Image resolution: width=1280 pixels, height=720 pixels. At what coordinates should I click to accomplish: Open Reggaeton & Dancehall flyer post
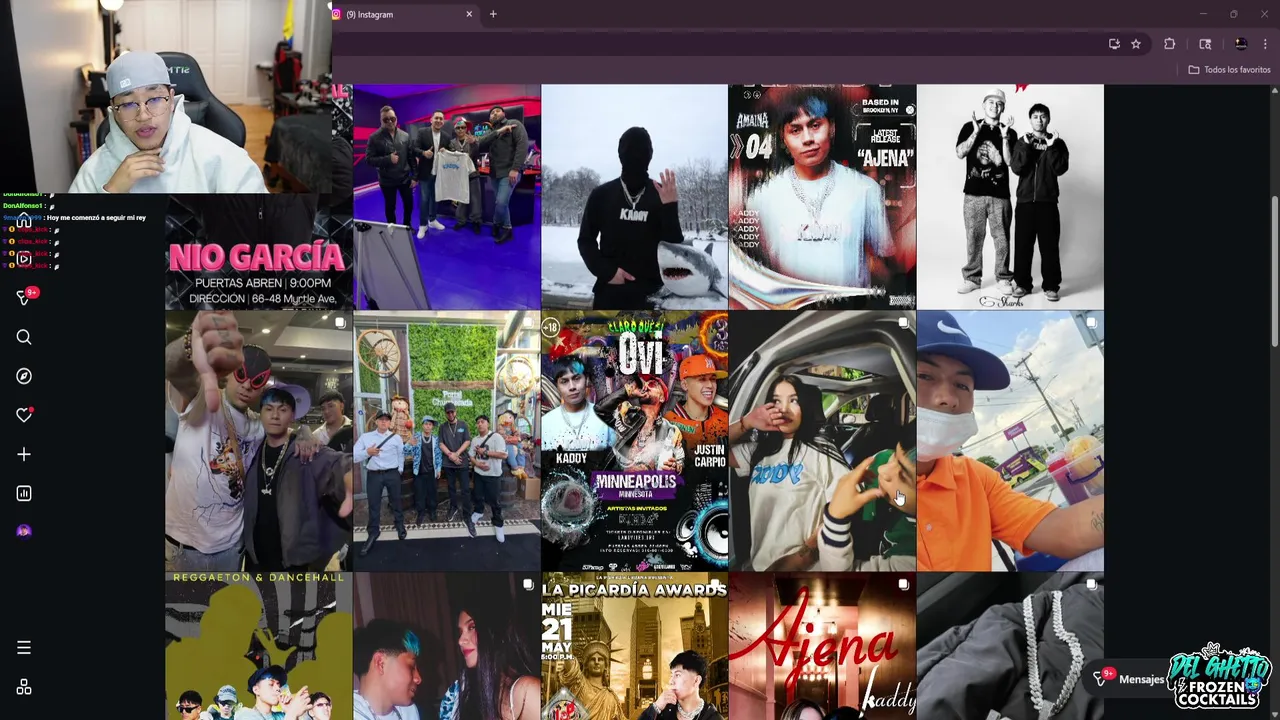[x=259, y=646]
